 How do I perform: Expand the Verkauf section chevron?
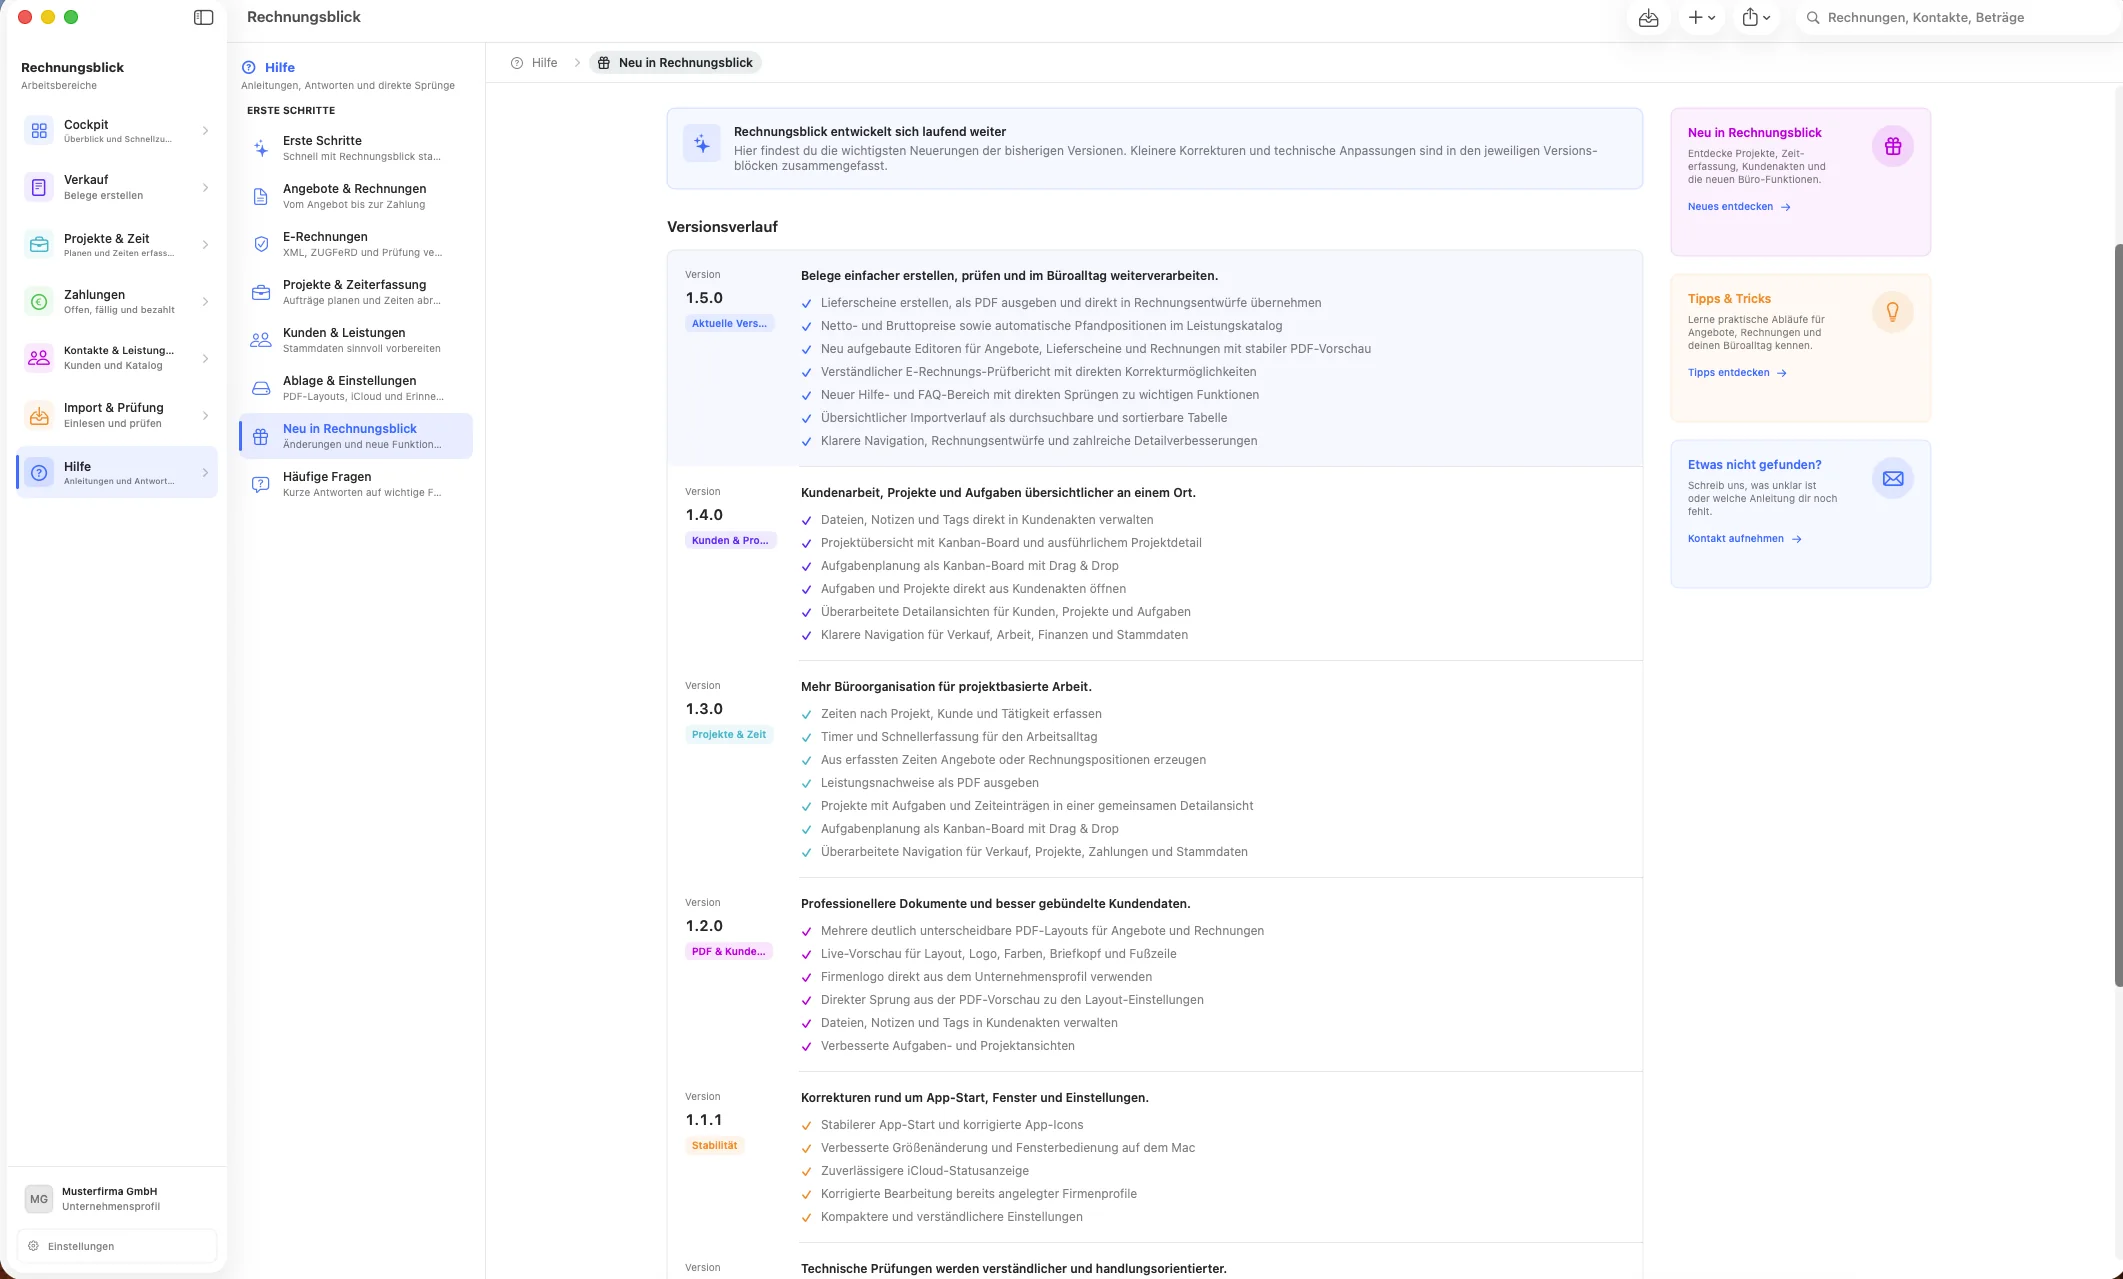pyautogui.click(x=205, y=188)
